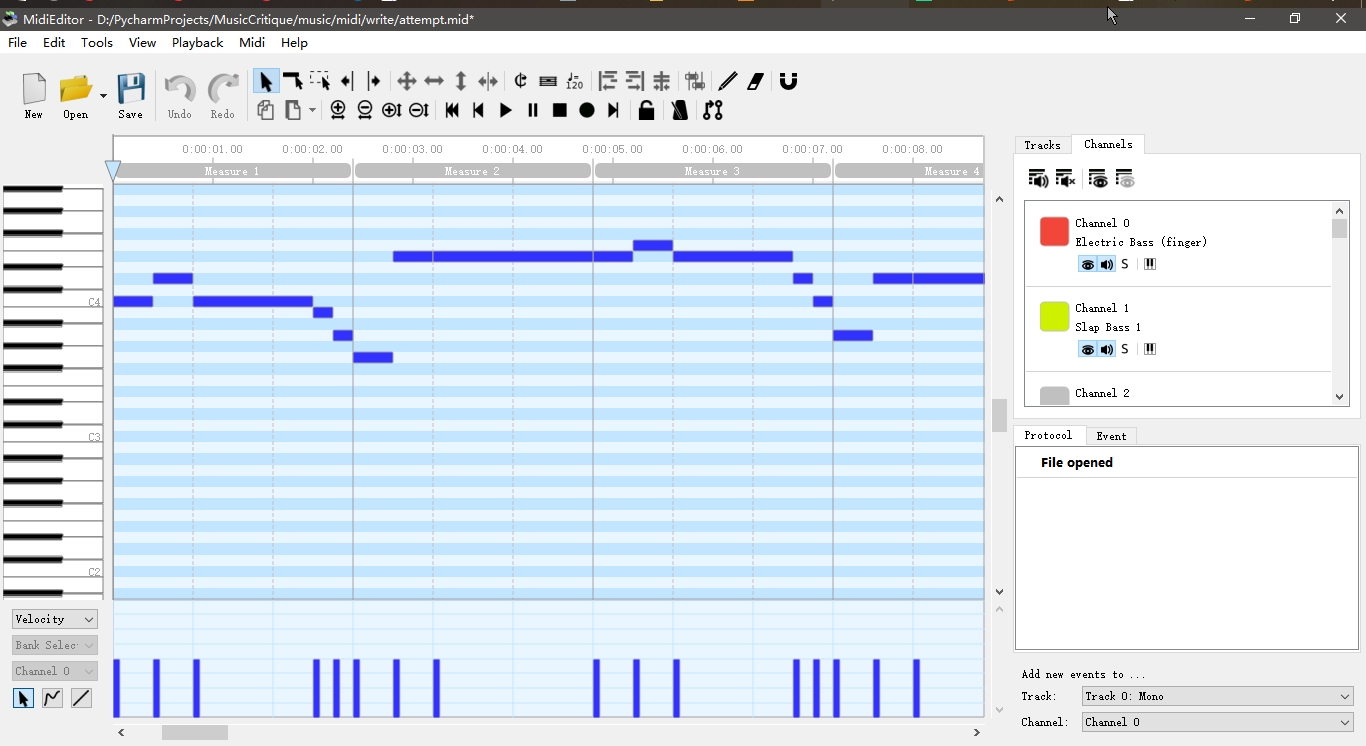Screen dimensions: 1366x746
Task: Zoom in vertically
Action: (392, 110)
